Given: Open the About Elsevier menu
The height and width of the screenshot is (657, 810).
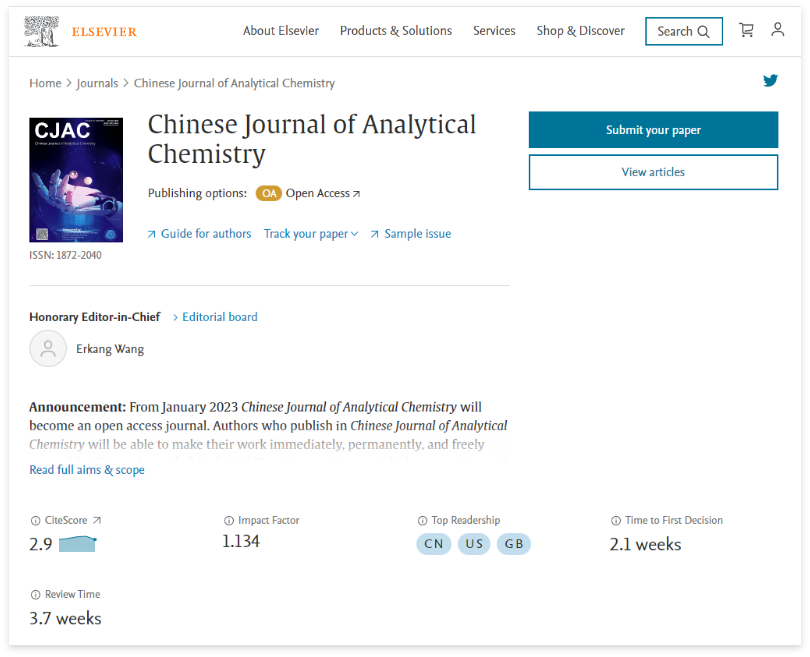Looking at the screenshot, I should click(281, 31).
